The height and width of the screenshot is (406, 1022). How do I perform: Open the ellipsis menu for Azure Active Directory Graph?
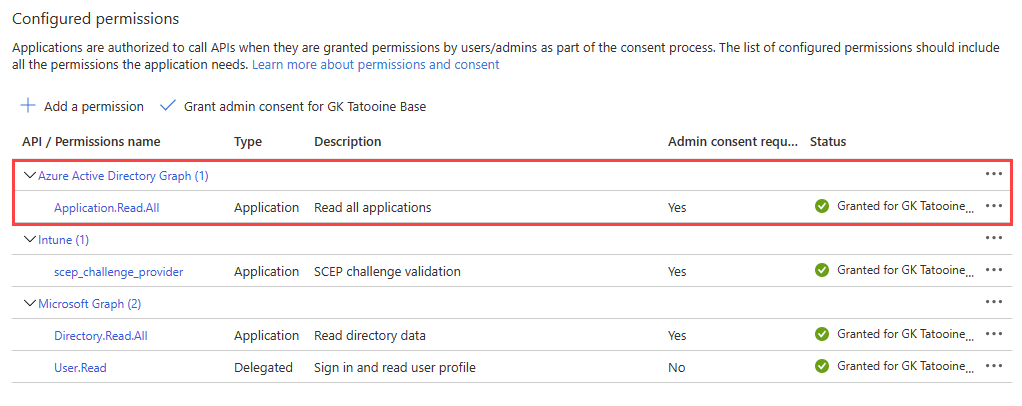click(993, 174)
